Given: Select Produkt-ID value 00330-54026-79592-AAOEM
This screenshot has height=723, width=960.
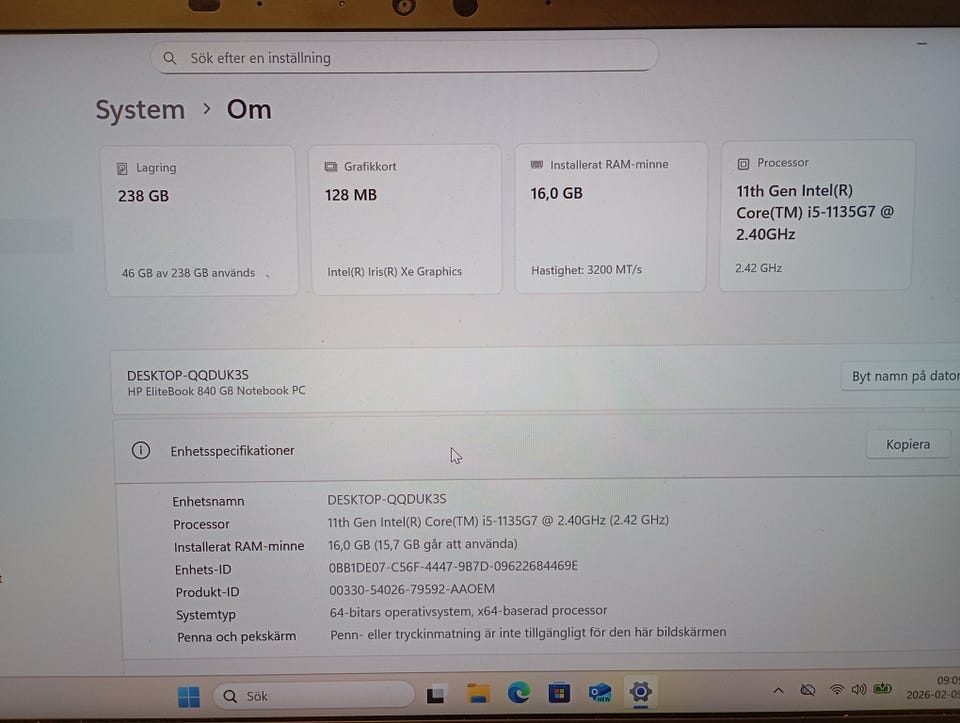Looking at the screenshot, I should (x=412, y=589).
